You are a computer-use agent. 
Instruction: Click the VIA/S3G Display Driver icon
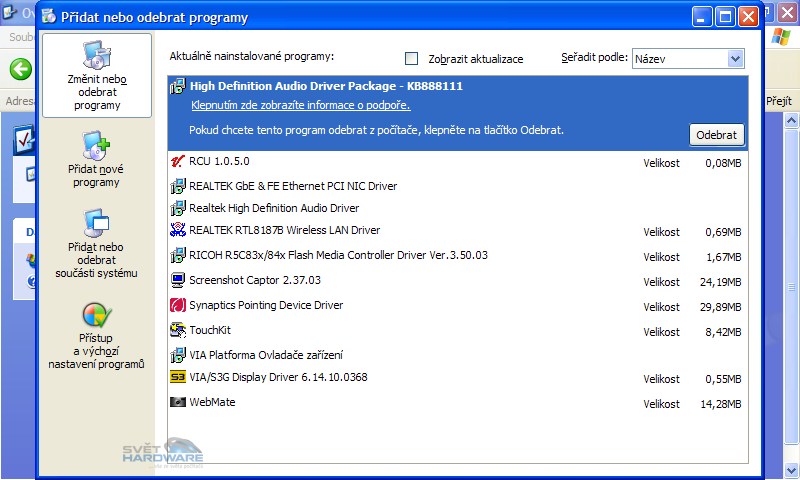coord(178,378)
